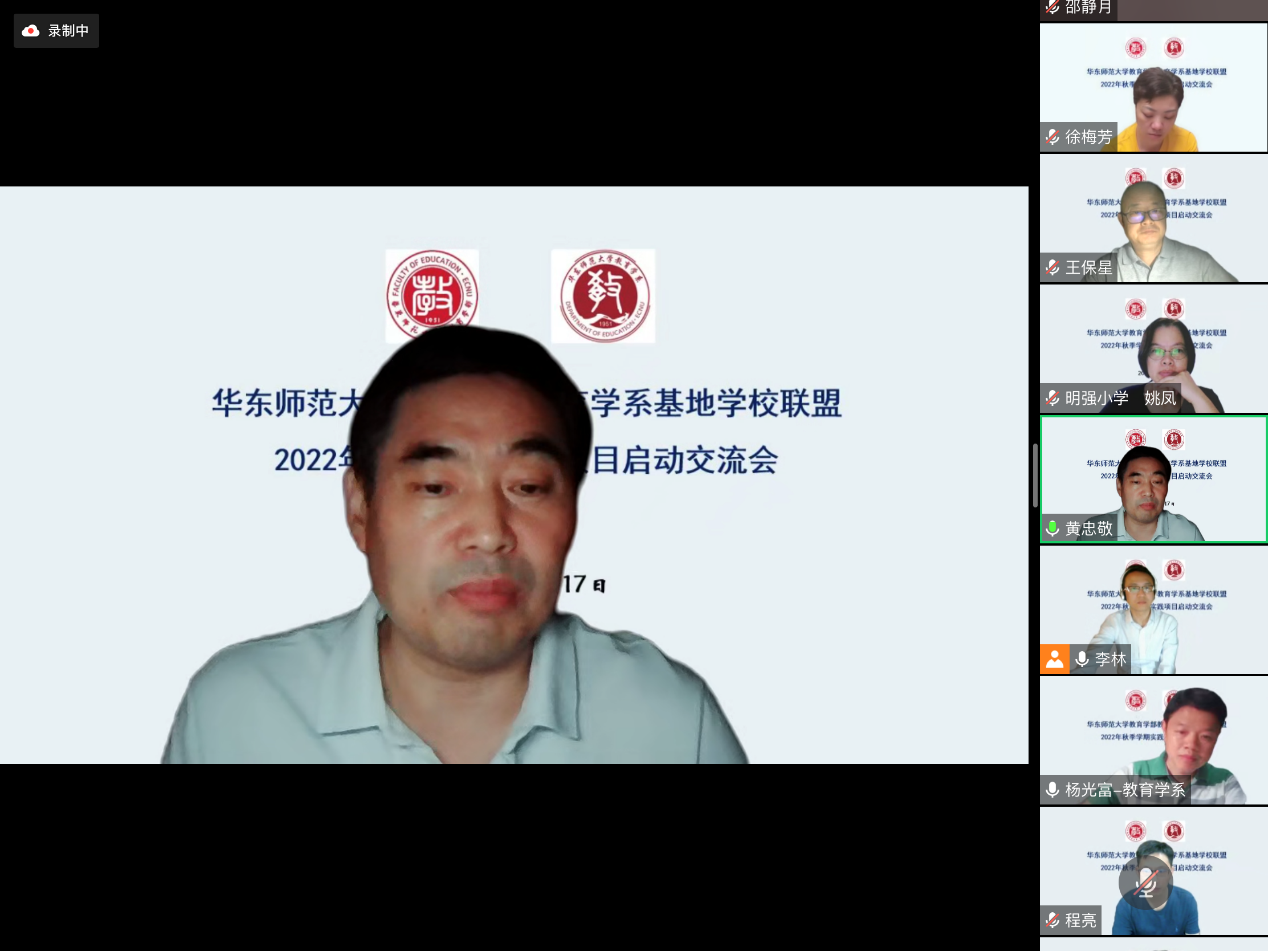
Task: Click the main speaker video area
Action: click(513, 475)
